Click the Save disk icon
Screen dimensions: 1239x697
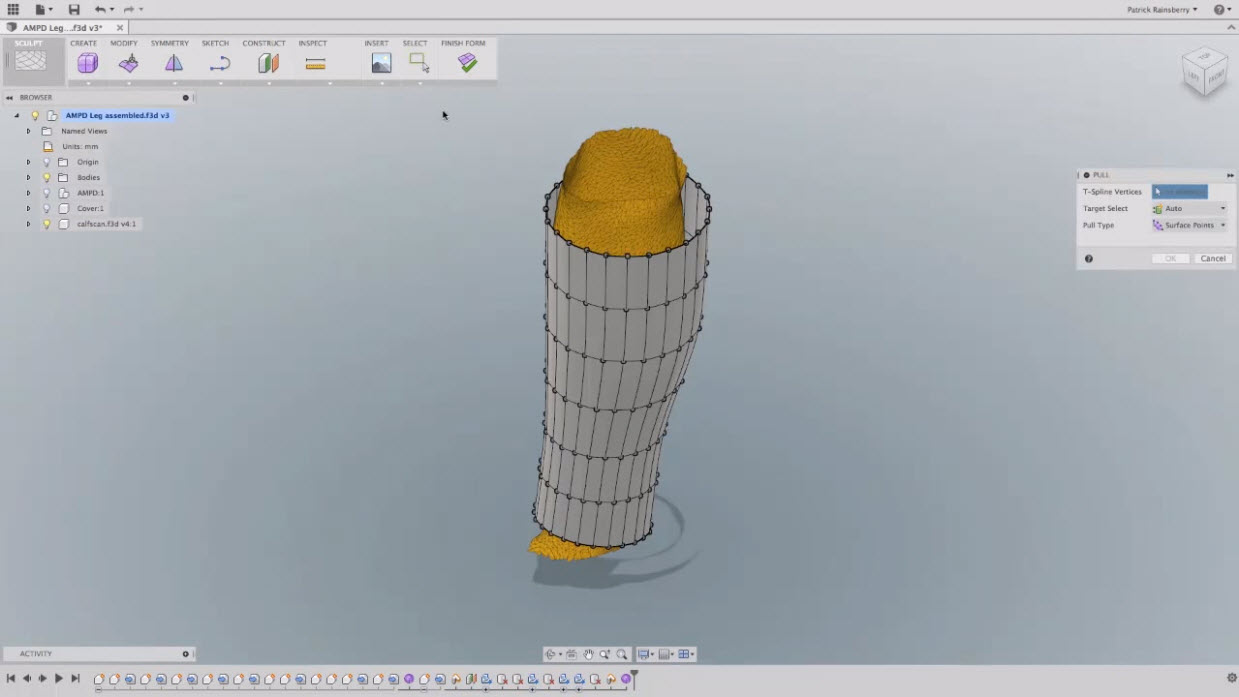click(74, 10)
